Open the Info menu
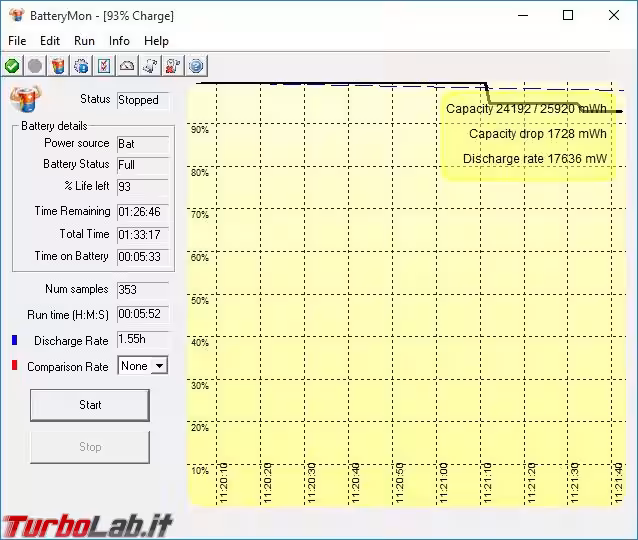 point(119,41)
